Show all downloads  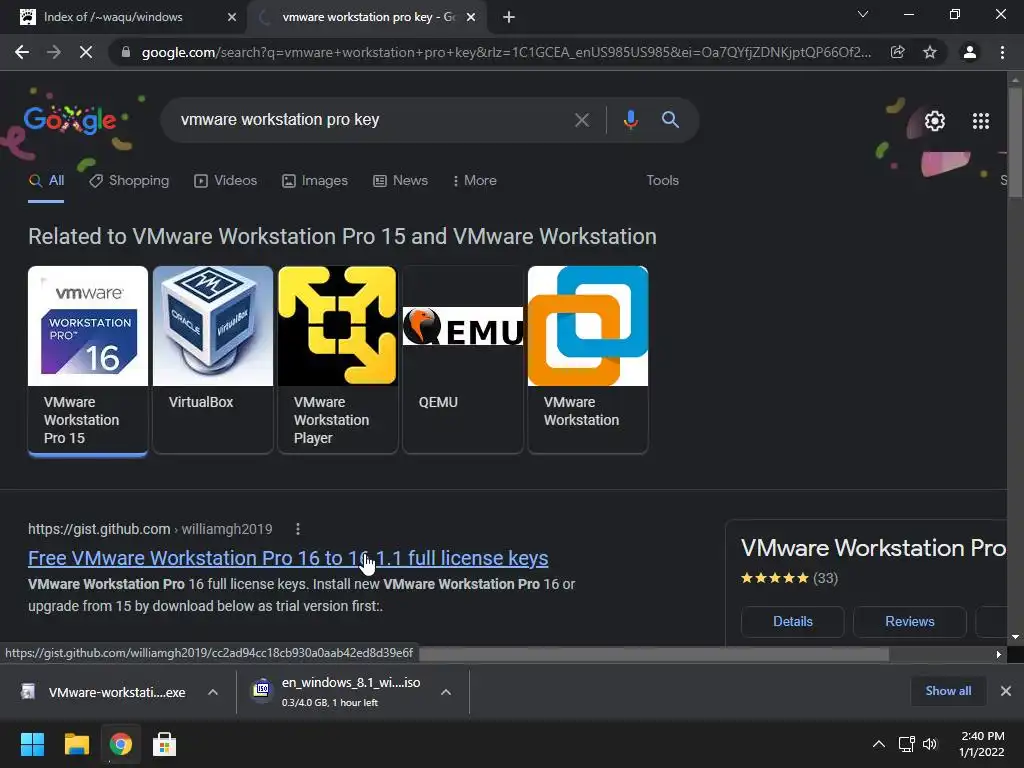(948, 691)
